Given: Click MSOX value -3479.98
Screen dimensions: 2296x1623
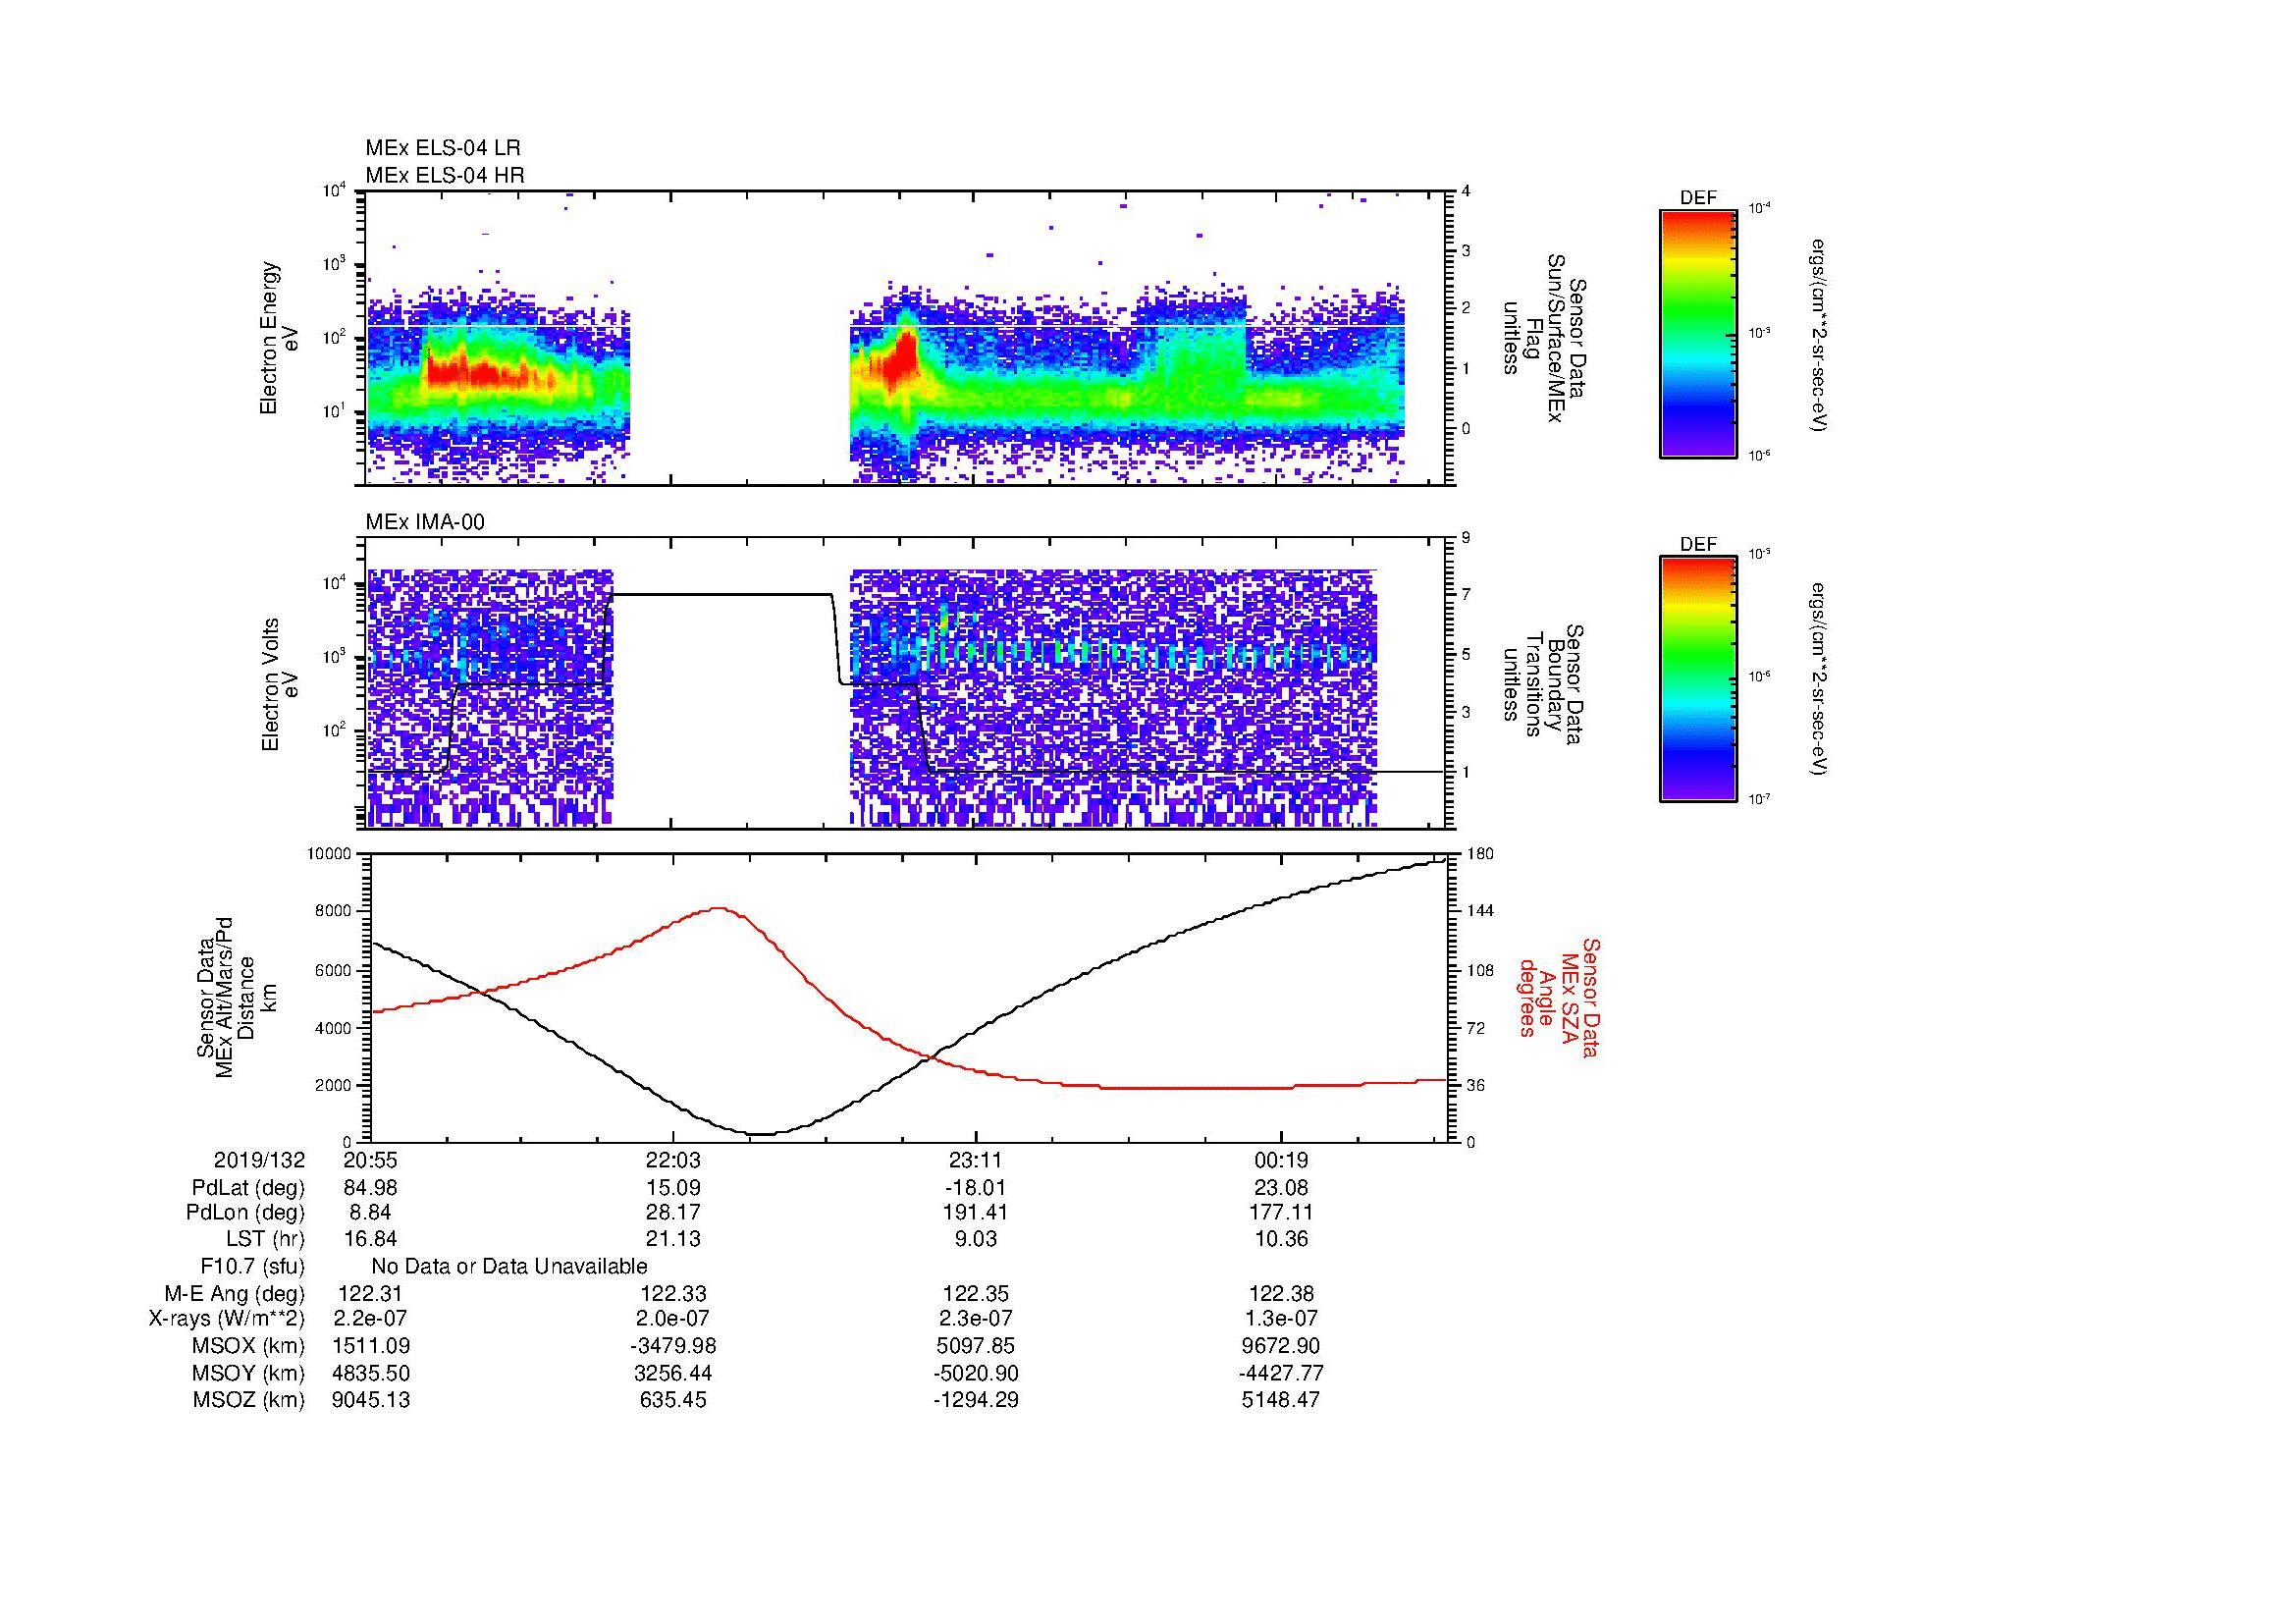Looking at the screenshot, I should [673, 1346].
